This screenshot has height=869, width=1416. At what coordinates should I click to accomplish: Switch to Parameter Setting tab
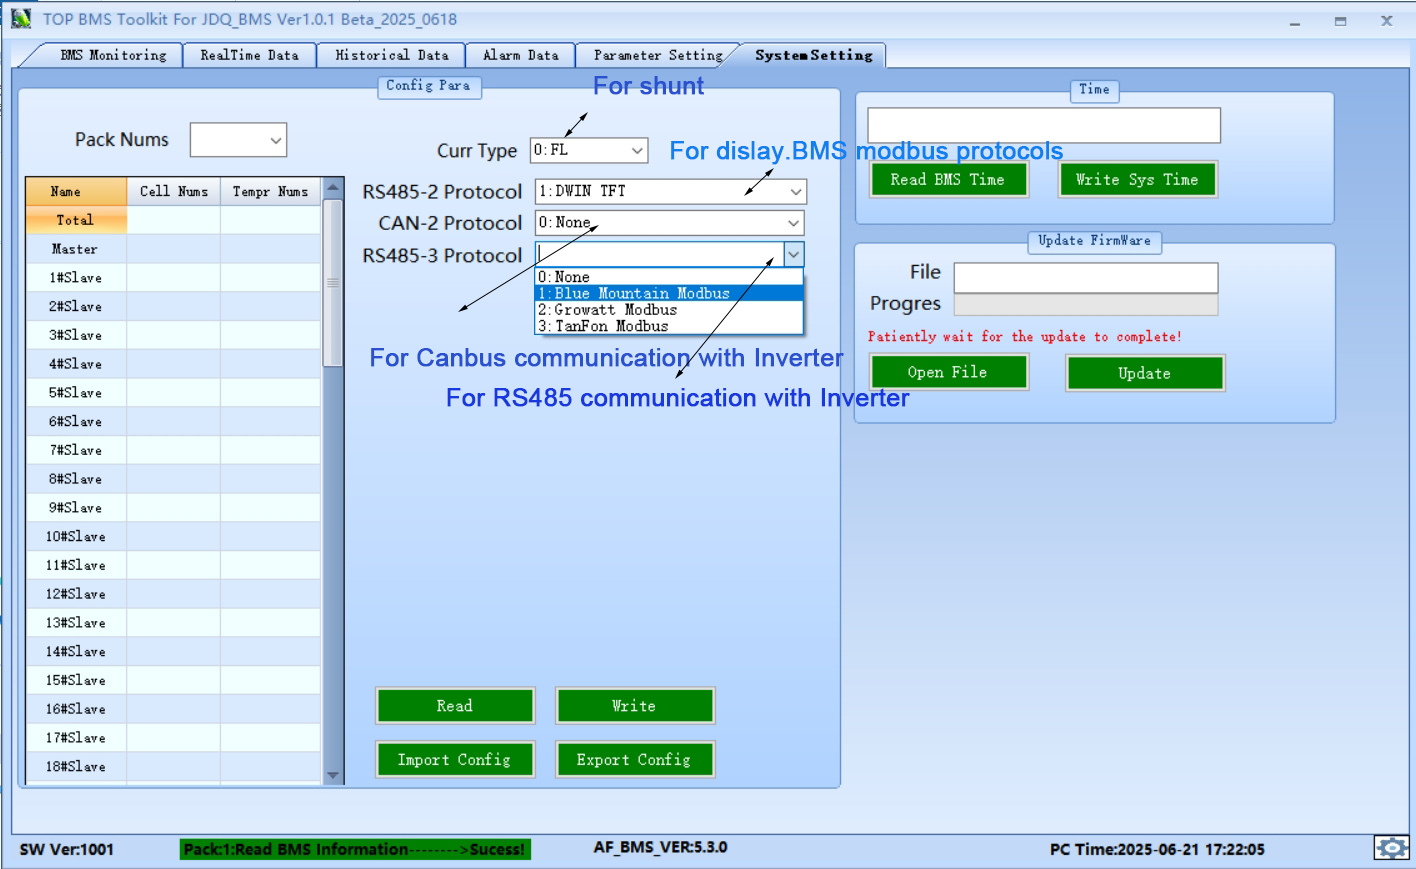[x=658, y=55]
